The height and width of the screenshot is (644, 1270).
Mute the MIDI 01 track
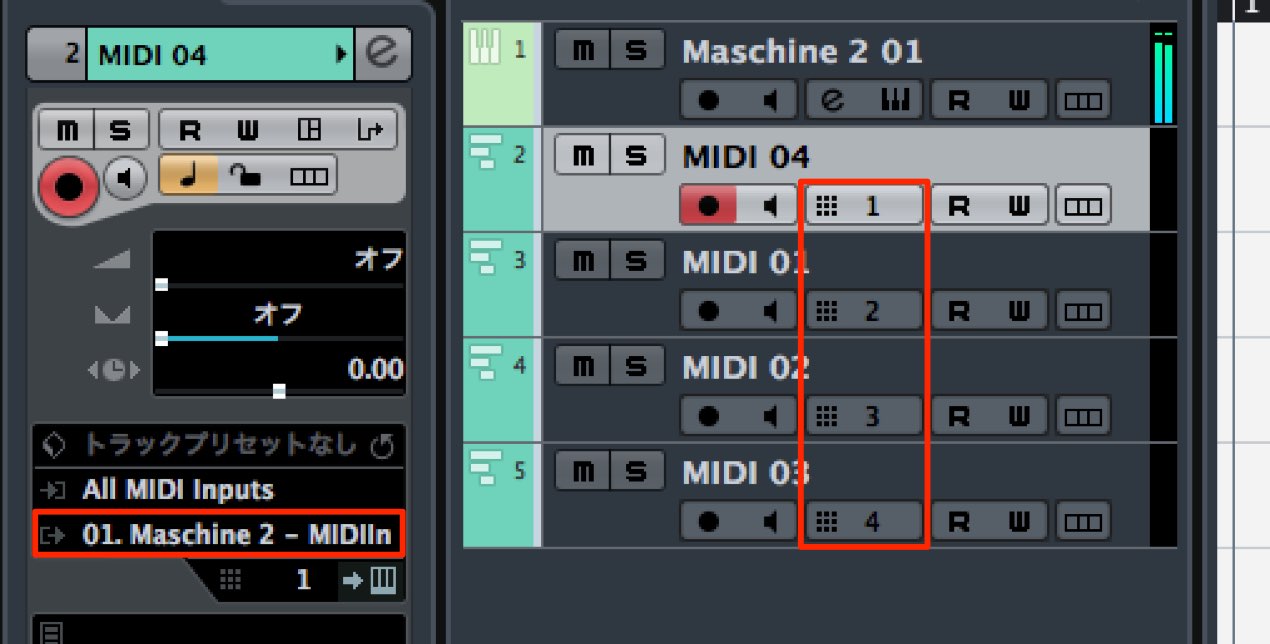582,261
